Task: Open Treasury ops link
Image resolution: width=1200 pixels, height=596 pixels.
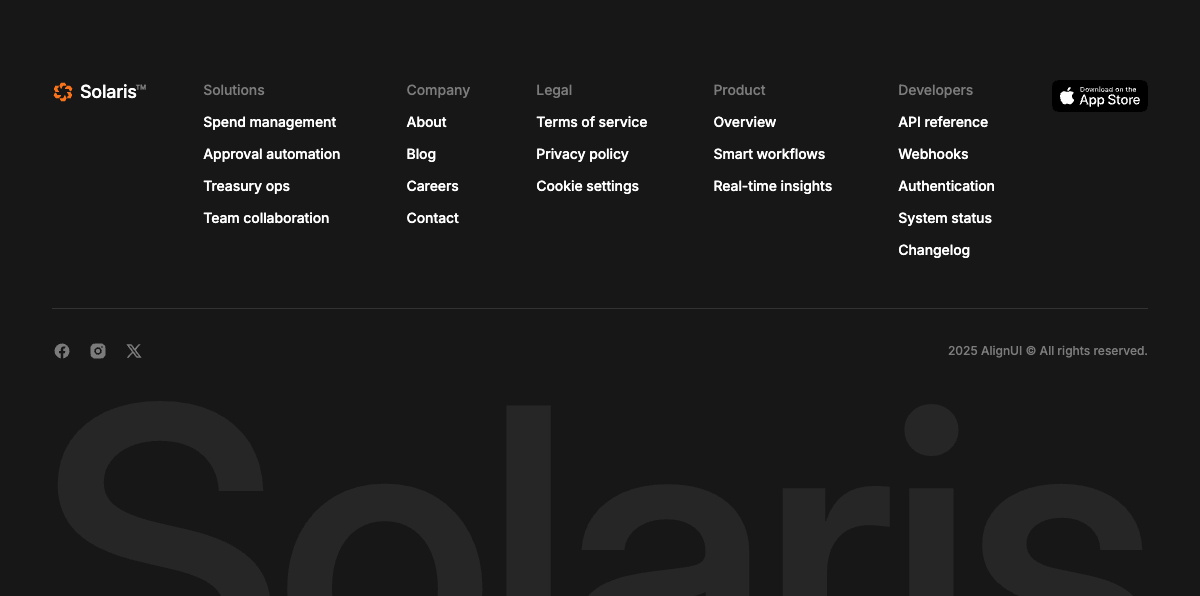Action: pos(246,186)
